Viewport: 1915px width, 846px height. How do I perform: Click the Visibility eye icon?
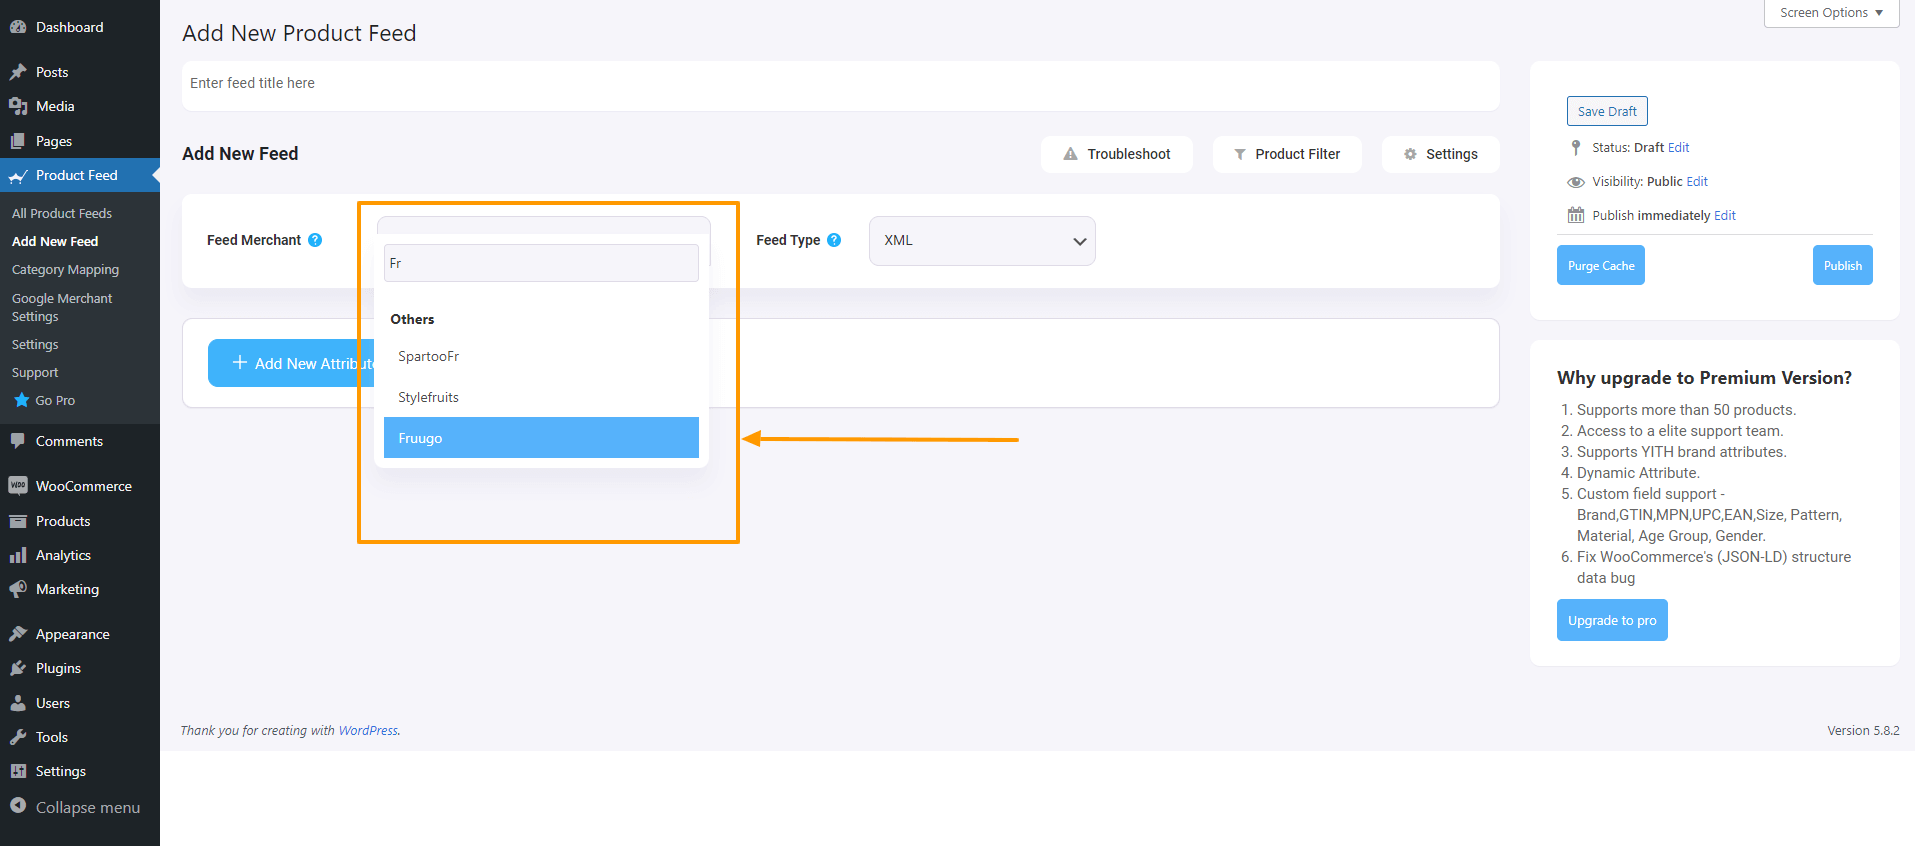pyautogui.click(x=1576, y=182)
